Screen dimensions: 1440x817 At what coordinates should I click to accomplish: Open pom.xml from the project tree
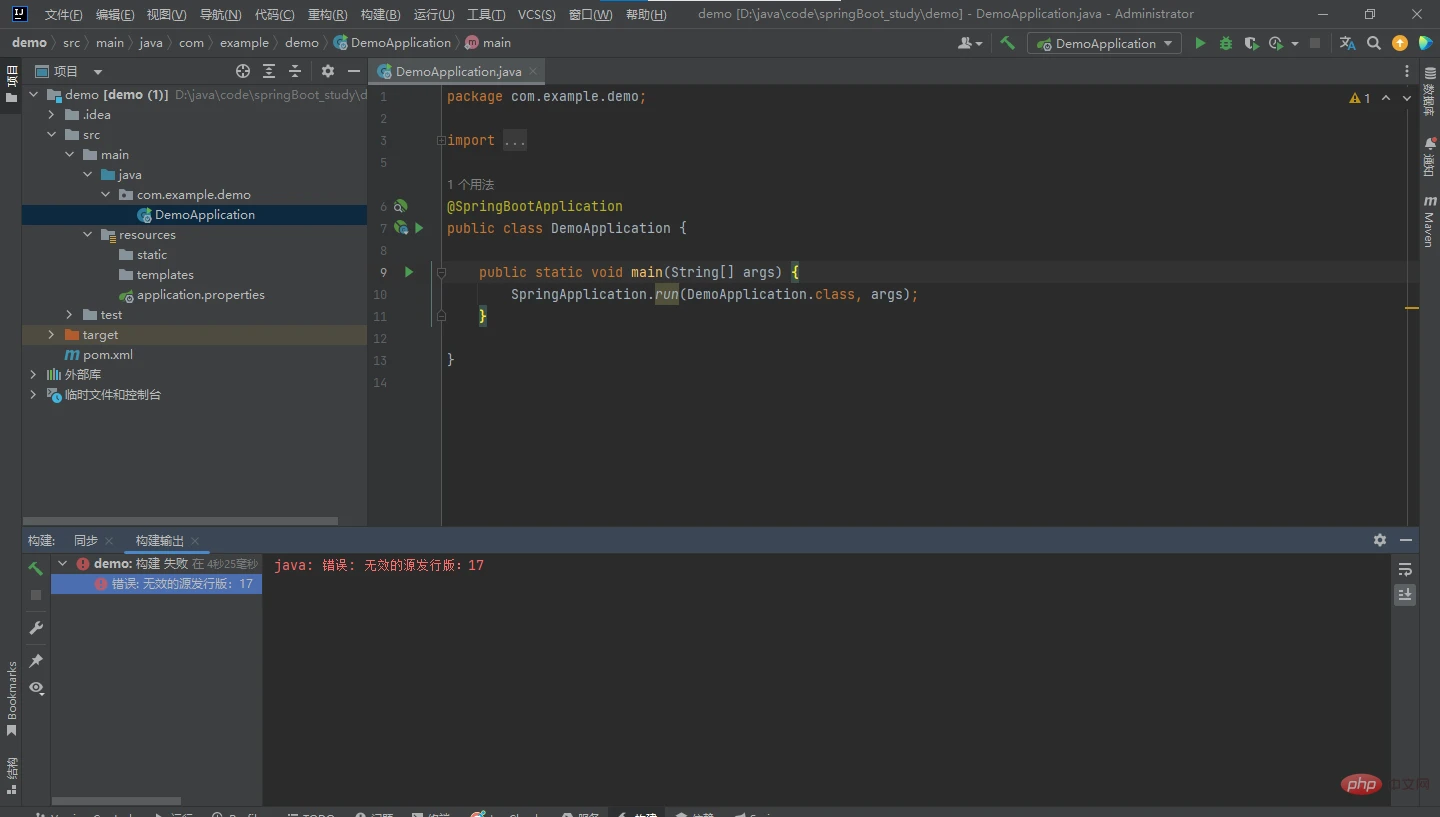click(107, 355)
